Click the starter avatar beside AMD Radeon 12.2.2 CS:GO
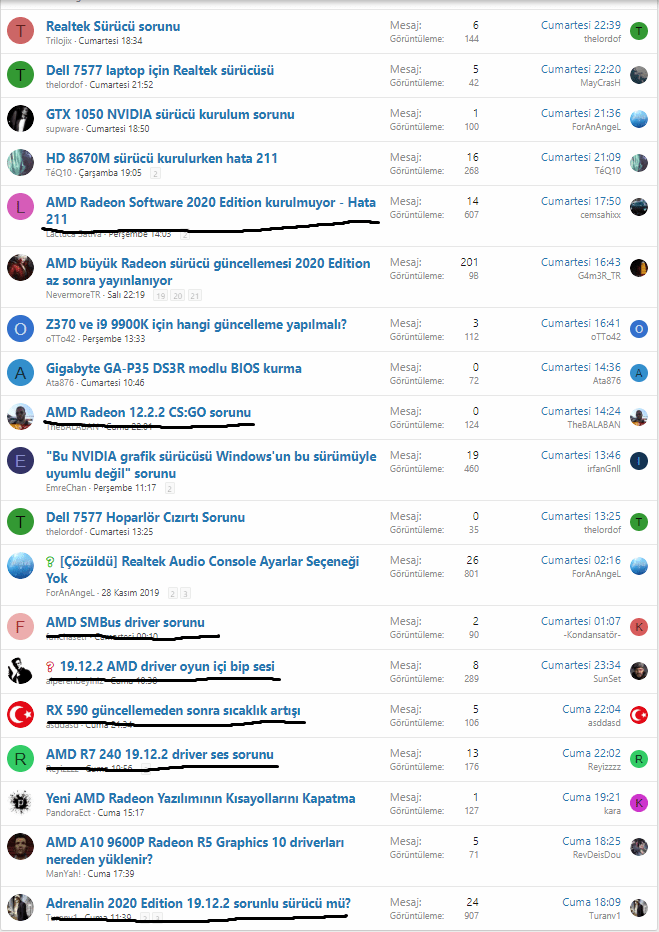 (x=20, y=417)
